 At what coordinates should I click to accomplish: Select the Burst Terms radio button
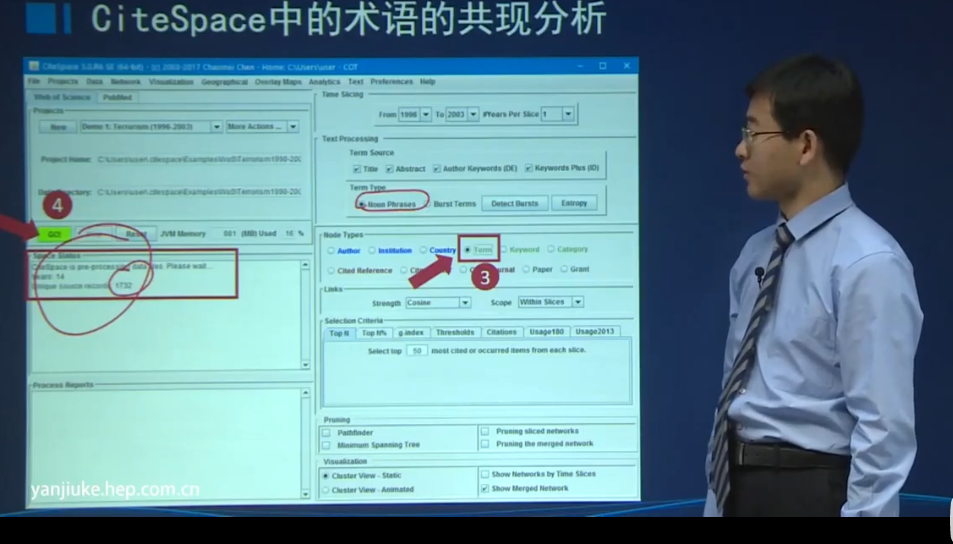coord(428,204)
